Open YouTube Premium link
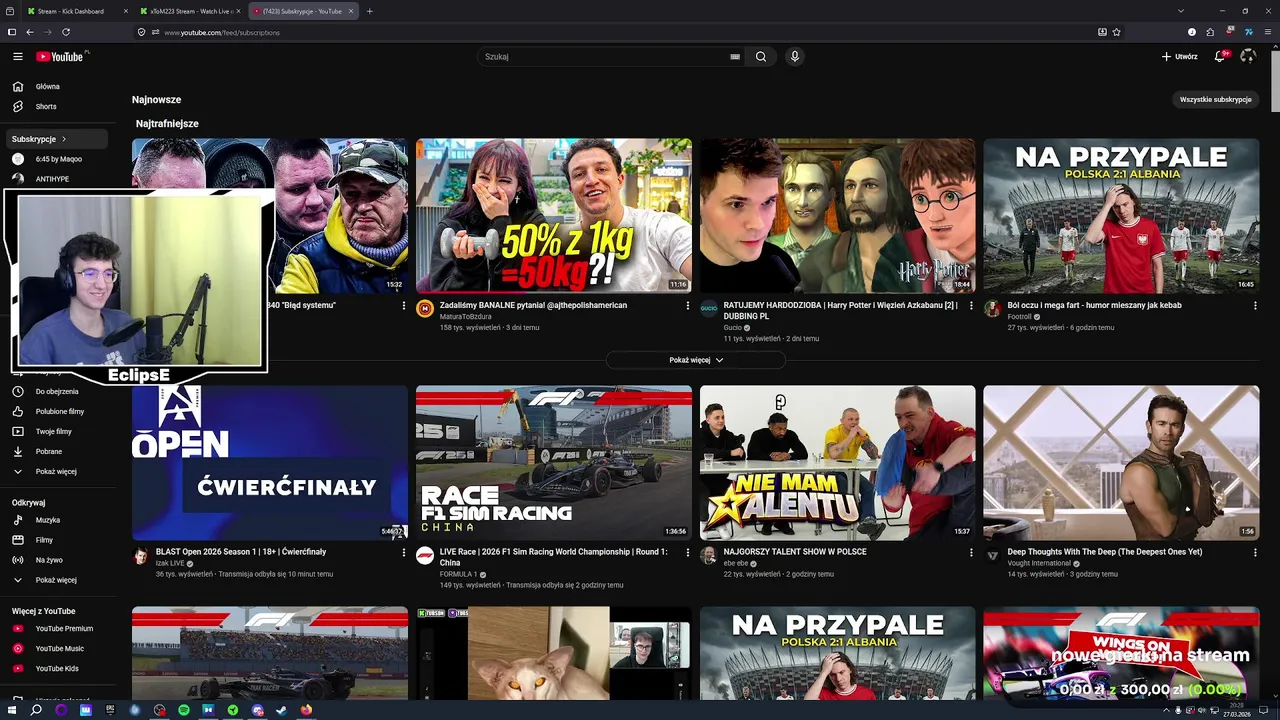The height and width of the screenshot is (720, 1280). (58, 629)
